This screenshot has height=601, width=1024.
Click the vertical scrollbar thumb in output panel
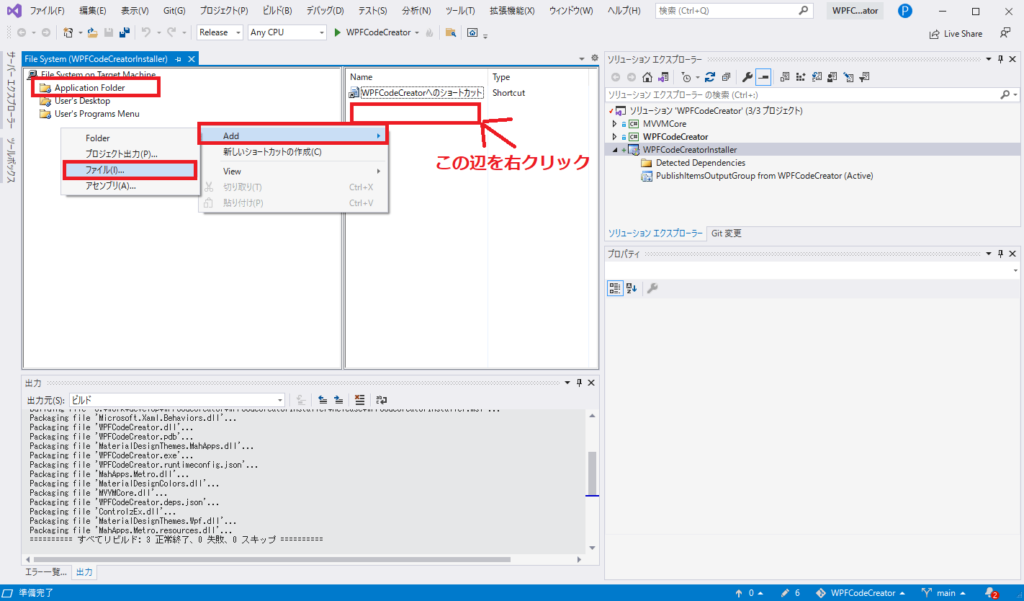[592, 473]
